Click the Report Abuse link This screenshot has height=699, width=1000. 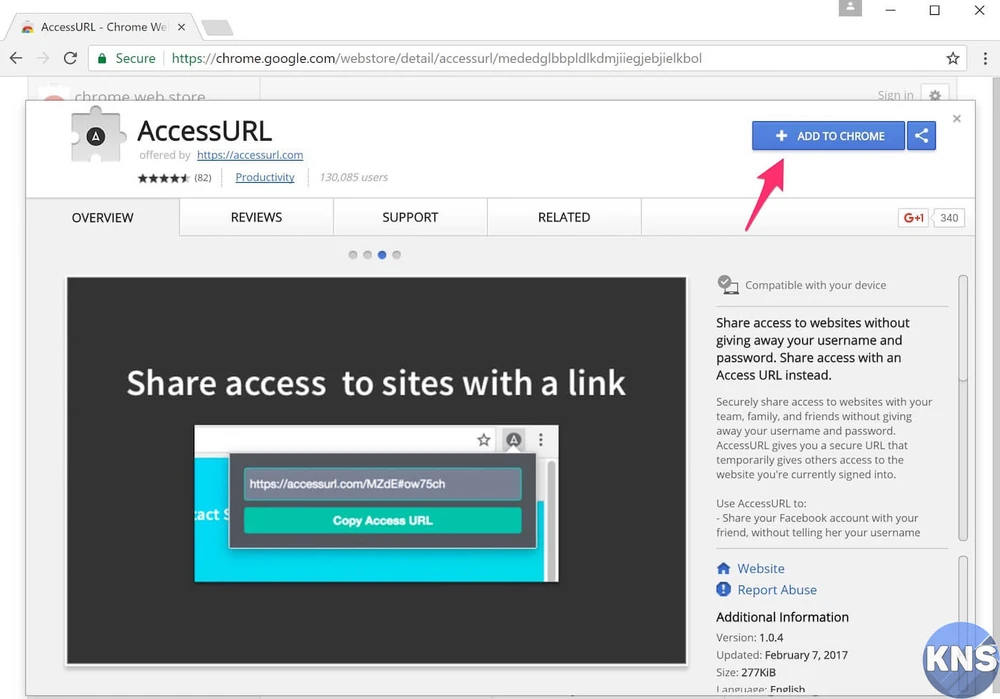pyautogui.click(x=776, y=590)
